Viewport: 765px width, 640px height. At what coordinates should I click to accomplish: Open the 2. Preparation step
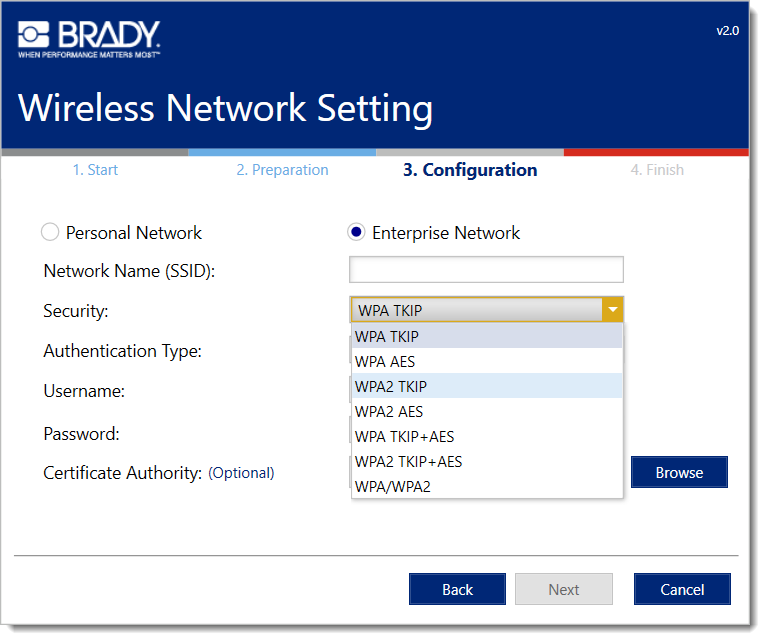pyautogui.click(x=282, y=170)
